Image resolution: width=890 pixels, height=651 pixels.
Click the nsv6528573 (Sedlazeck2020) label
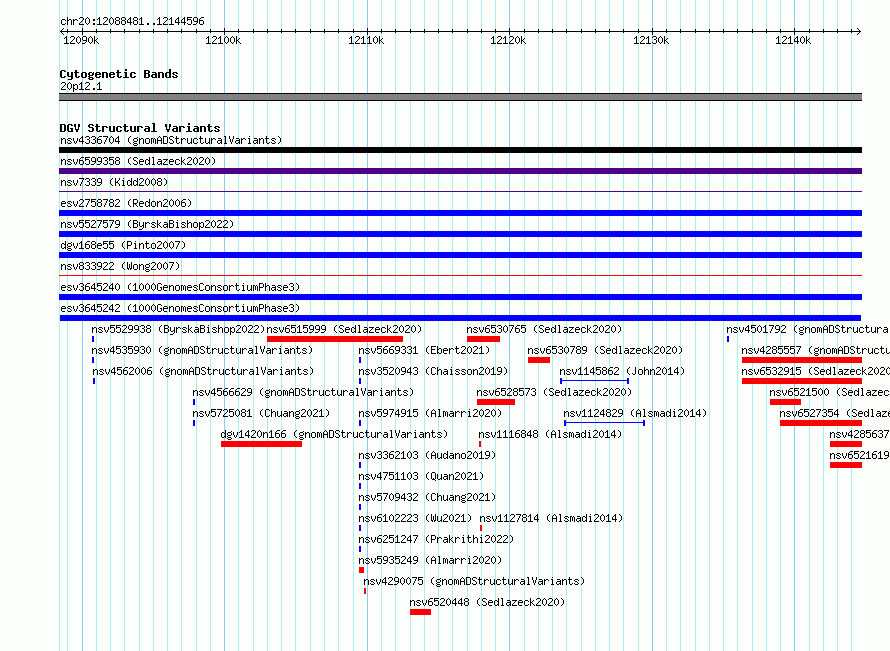[x=554, y=392]
